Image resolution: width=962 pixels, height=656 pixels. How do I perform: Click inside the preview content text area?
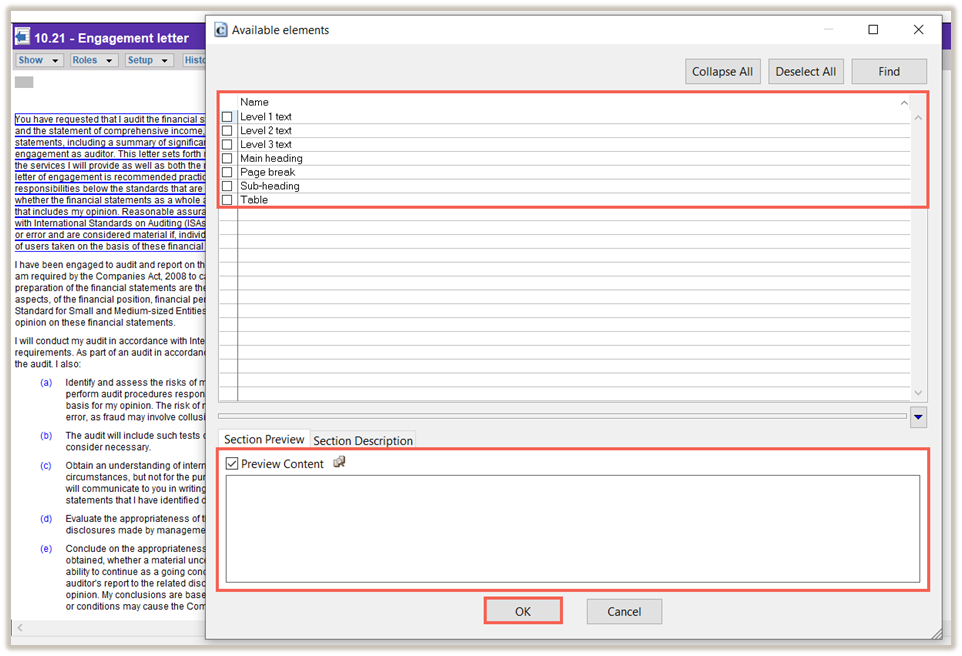572,528
